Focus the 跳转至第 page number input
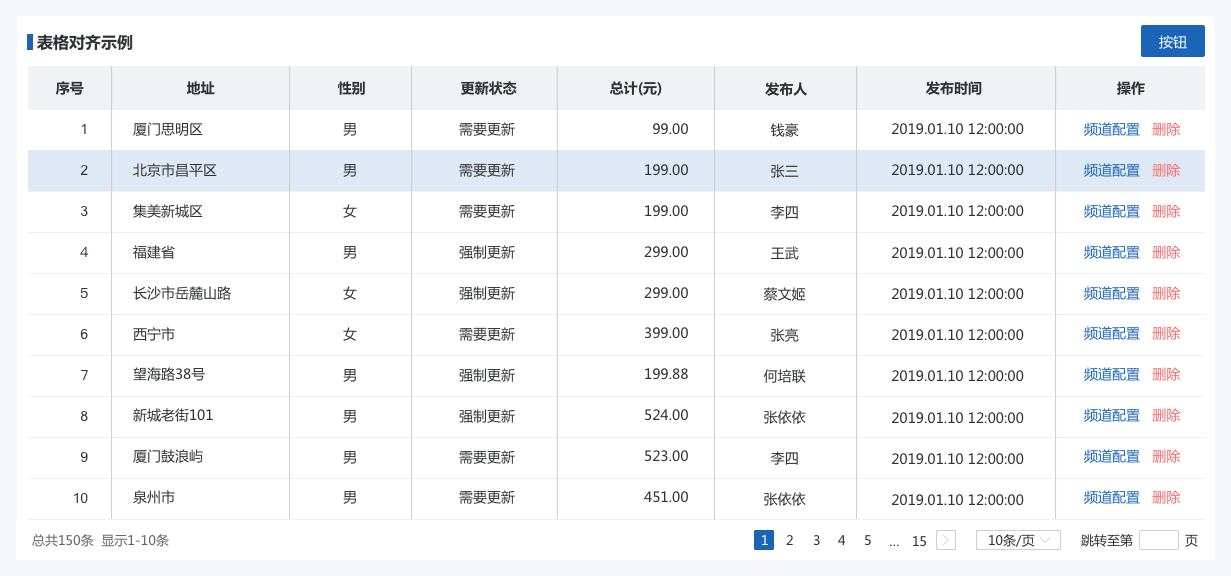 (1159, 540)
